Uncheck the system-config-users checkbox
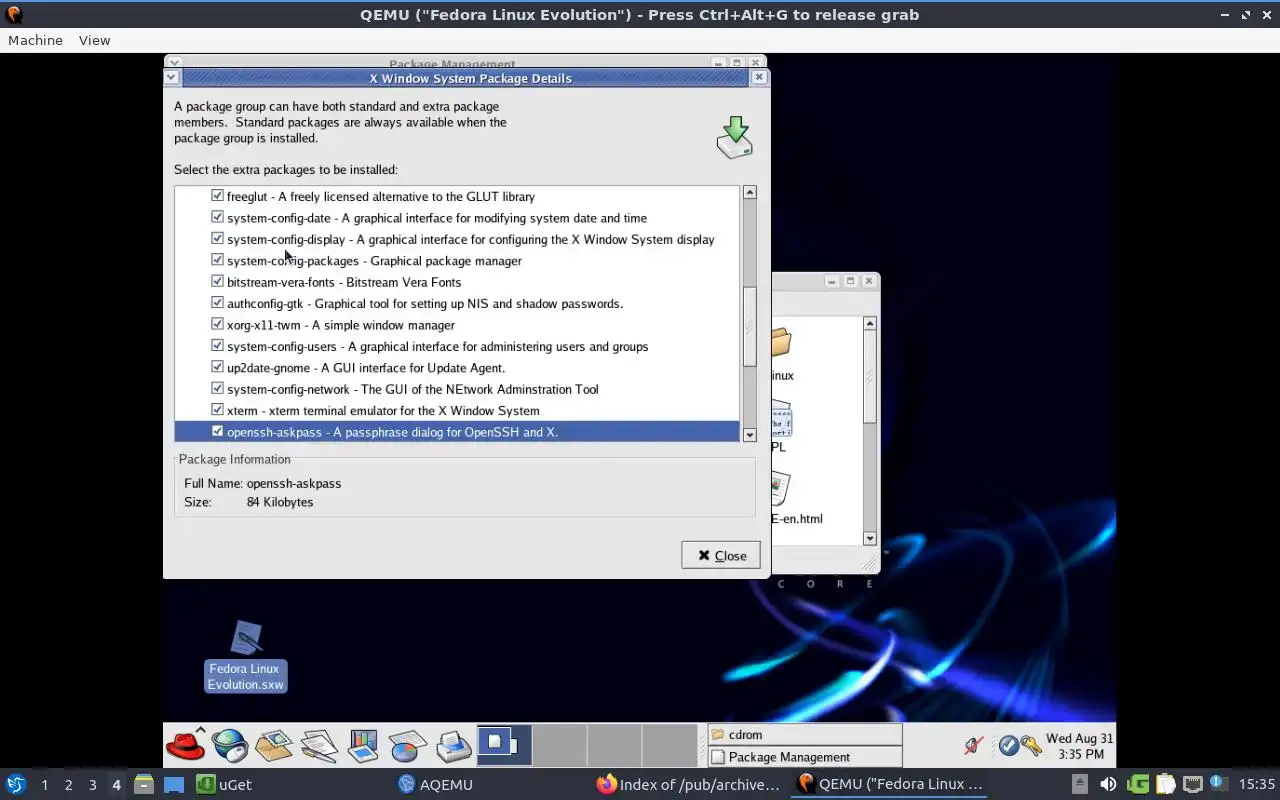Image resolution: width=1280 pixels, height=800 pixels. [217, 346]
